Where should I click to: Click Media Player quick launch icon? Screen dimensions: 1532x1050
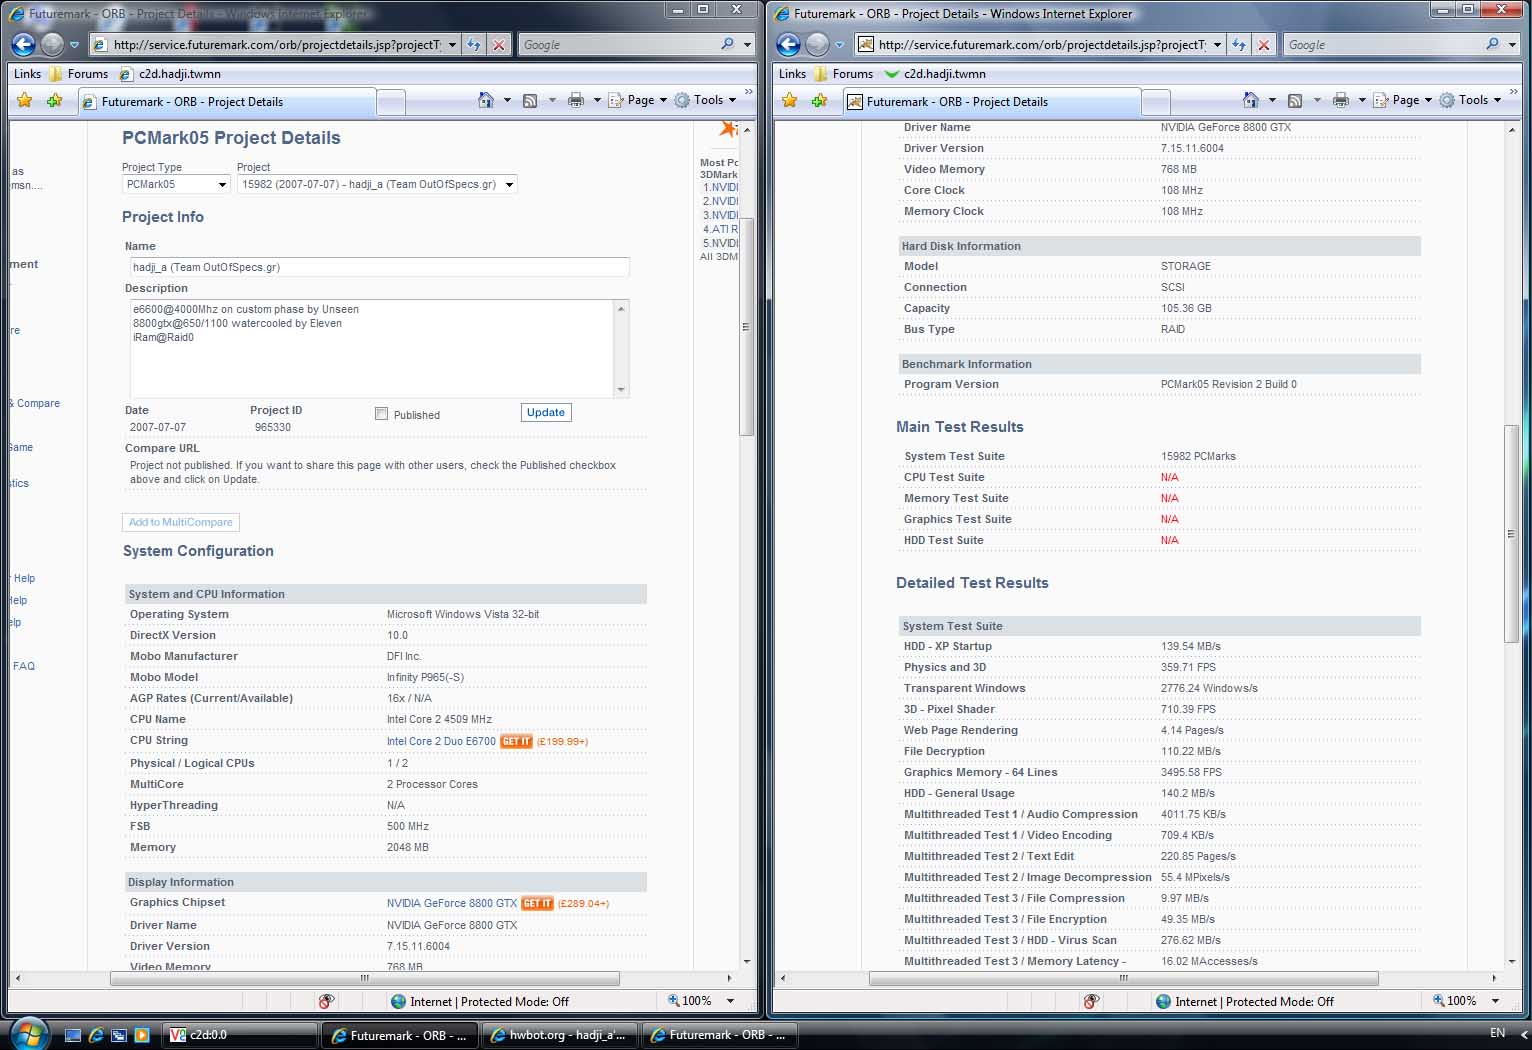[x=141, y=1035]
